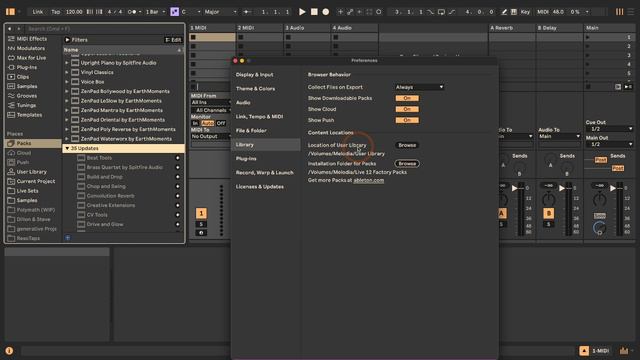Browse for Location of User Library
Viewport: 640px width, 360px height.
click(407, 145)
